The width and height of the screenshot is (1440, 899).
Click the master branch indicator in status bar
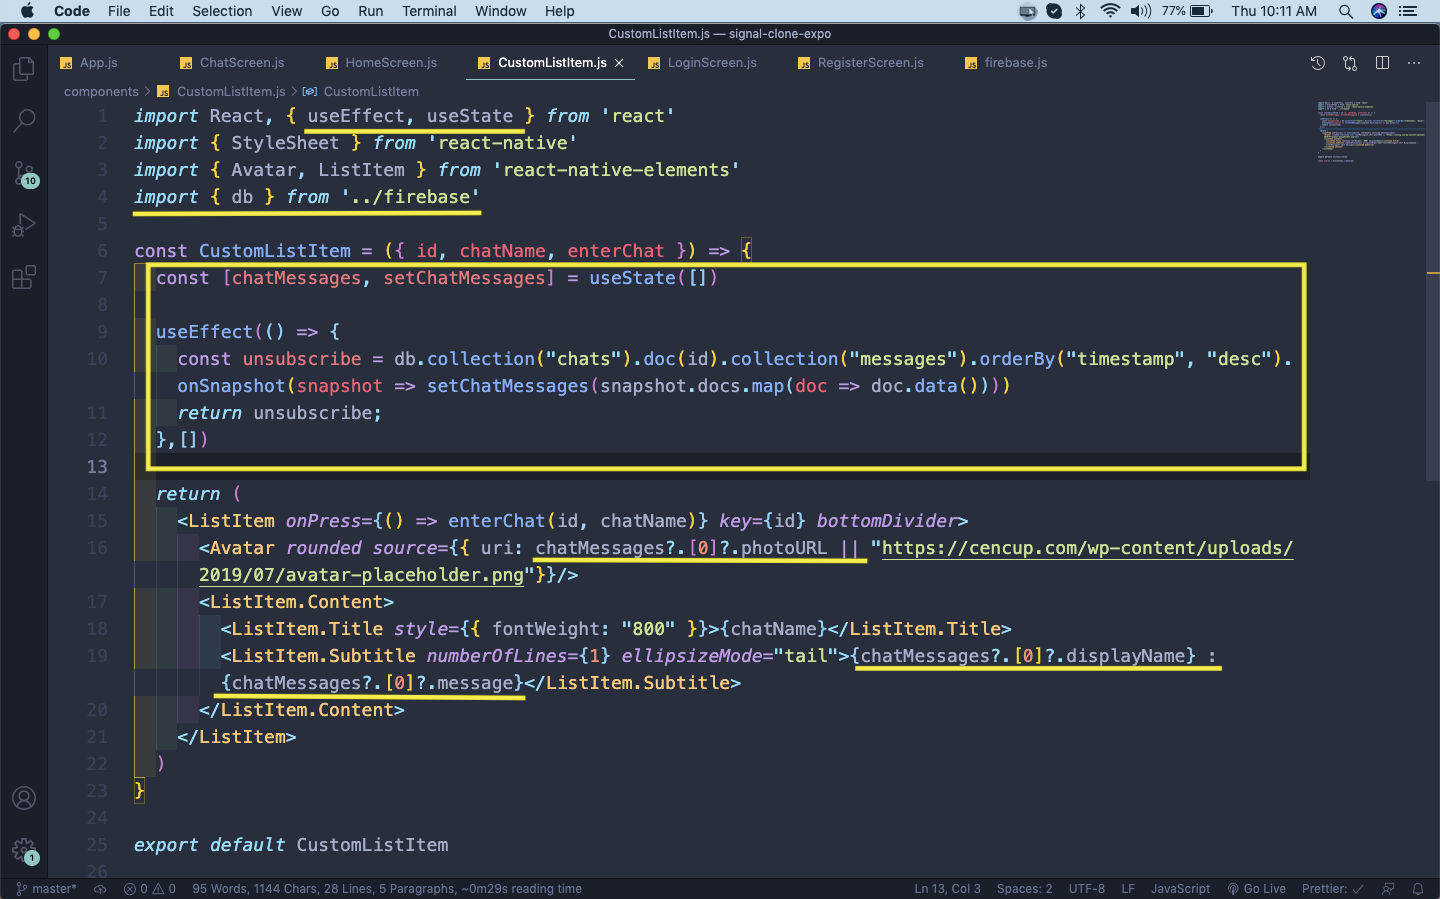coord(46,889)
